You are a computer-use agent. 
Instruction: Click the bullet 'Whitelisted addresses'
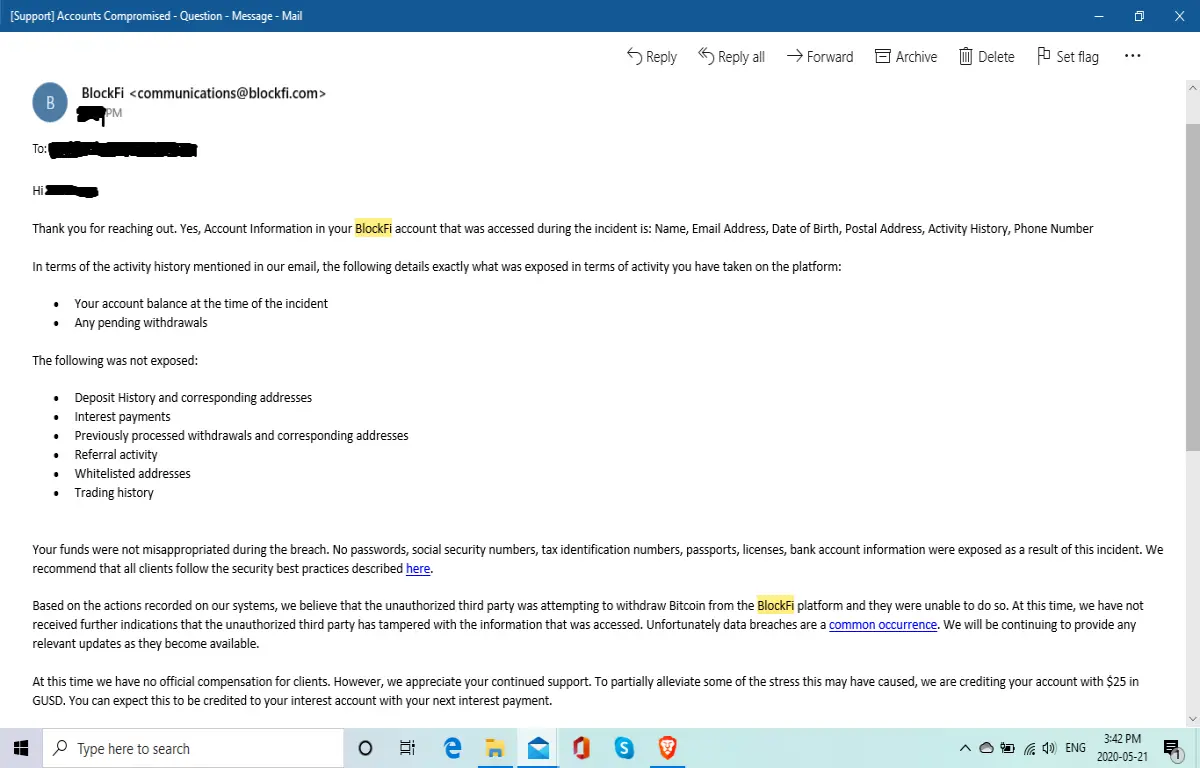pyautogui.click(x=132, y=473)
